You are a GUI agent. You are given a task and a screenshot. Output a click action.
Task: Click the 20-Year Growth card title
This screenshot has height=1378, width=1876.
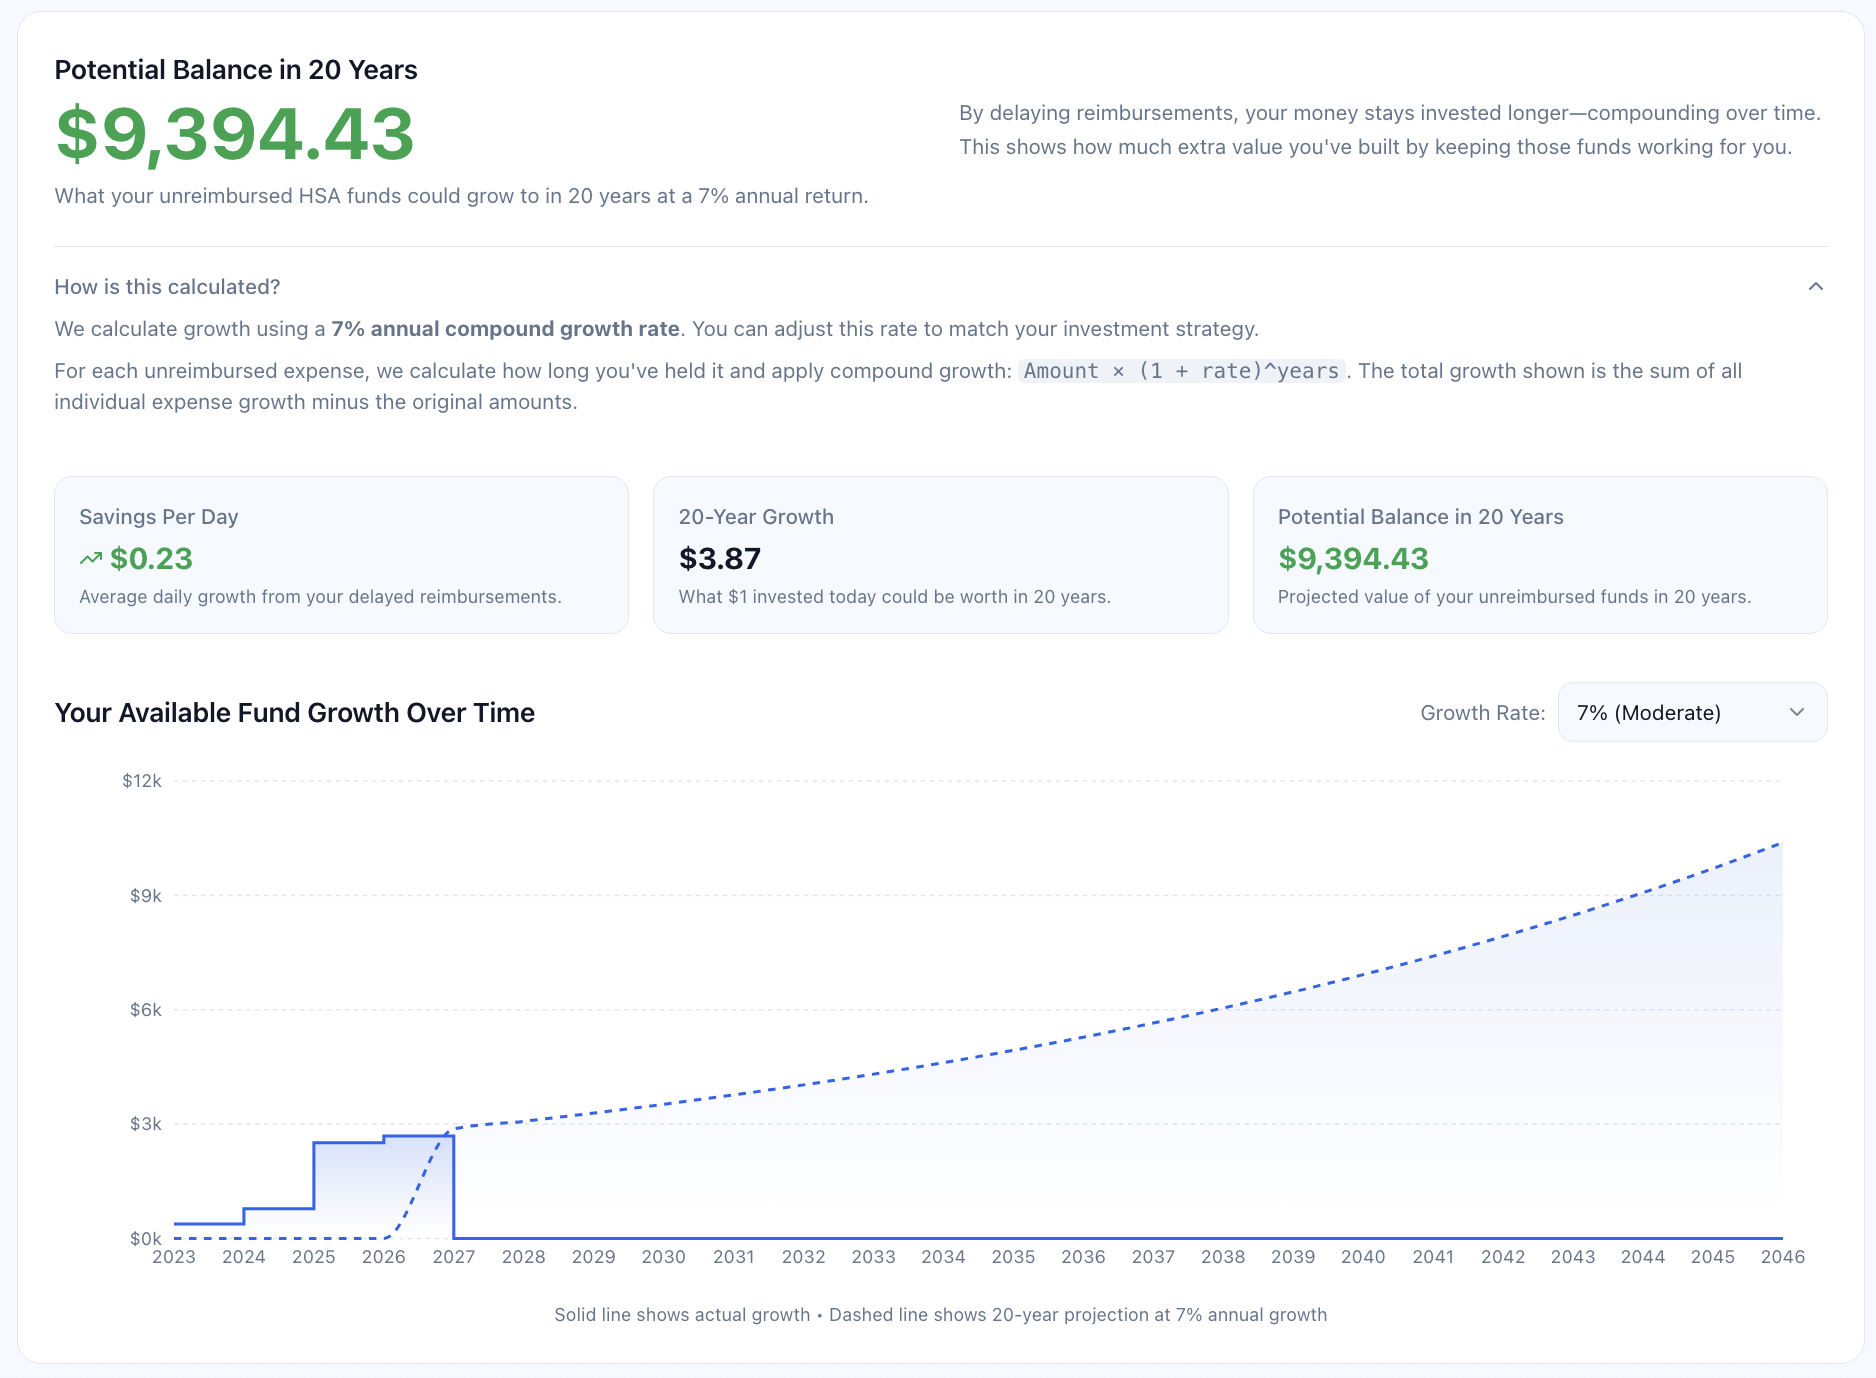click(756, 517)
